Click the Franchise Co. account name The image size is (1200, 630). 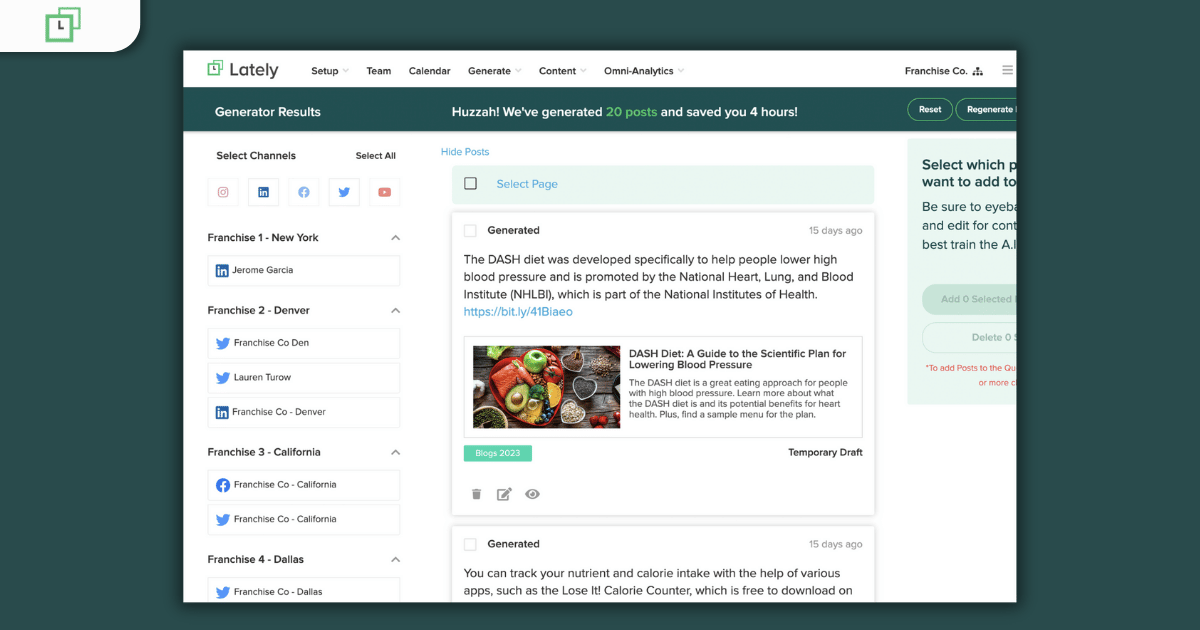936,71
